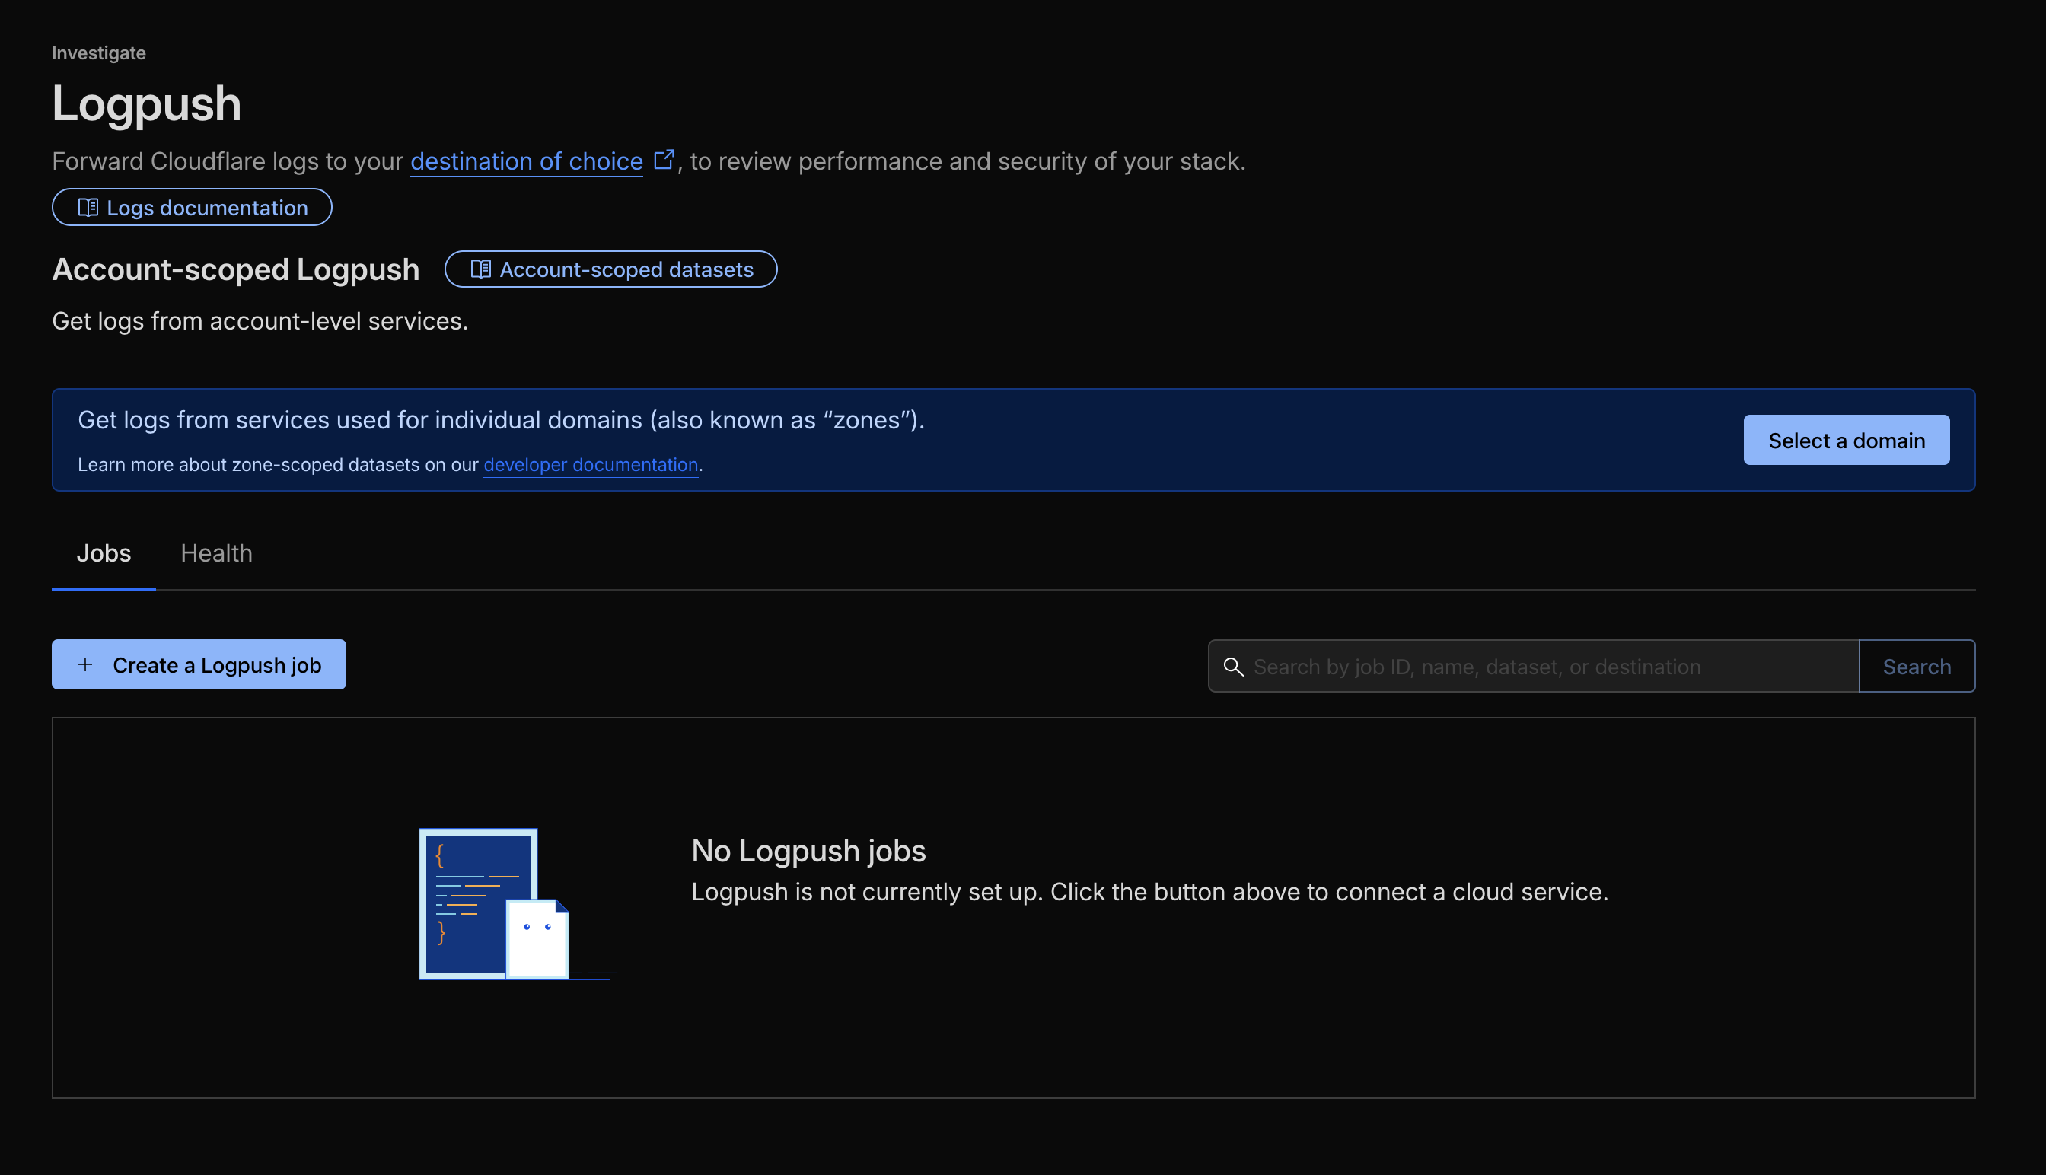This screenshot has height=1175, width=2046.
Task: Switch to the Health tab
Action: (x=217, y=554)
